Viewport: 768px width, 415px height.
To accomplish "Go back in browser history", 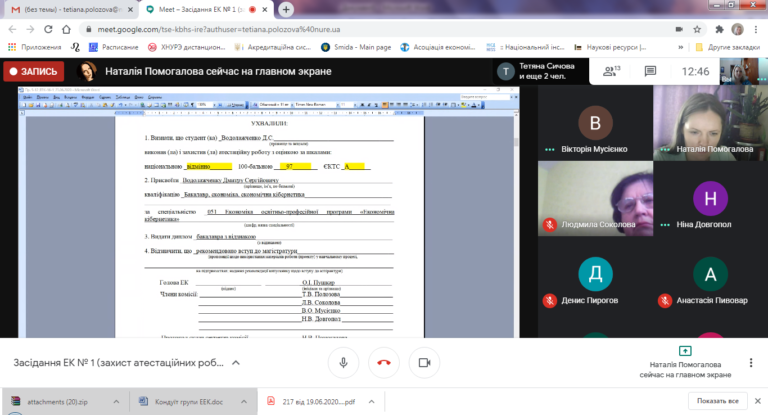I will [x=13, y=29].
